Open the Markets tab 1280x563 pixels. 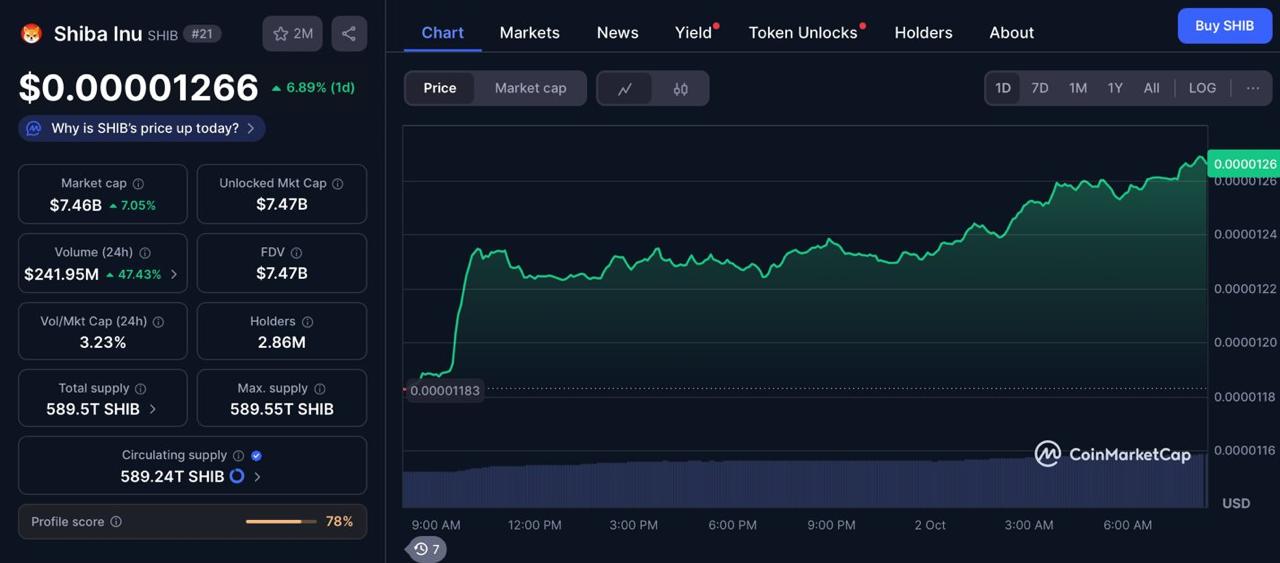(529, 33)
